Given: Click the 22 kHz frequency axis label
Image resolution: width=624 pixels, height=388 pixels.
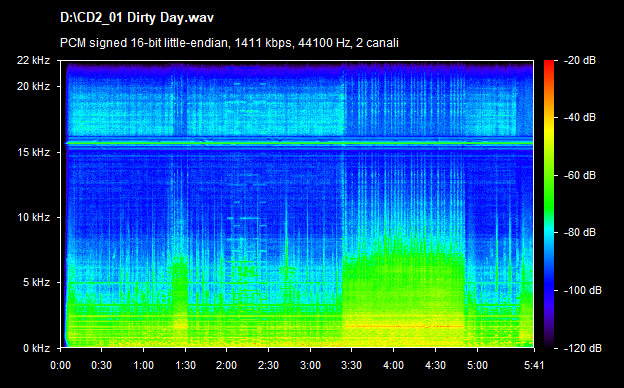Looking at the screenshot, I should [33, 60].
